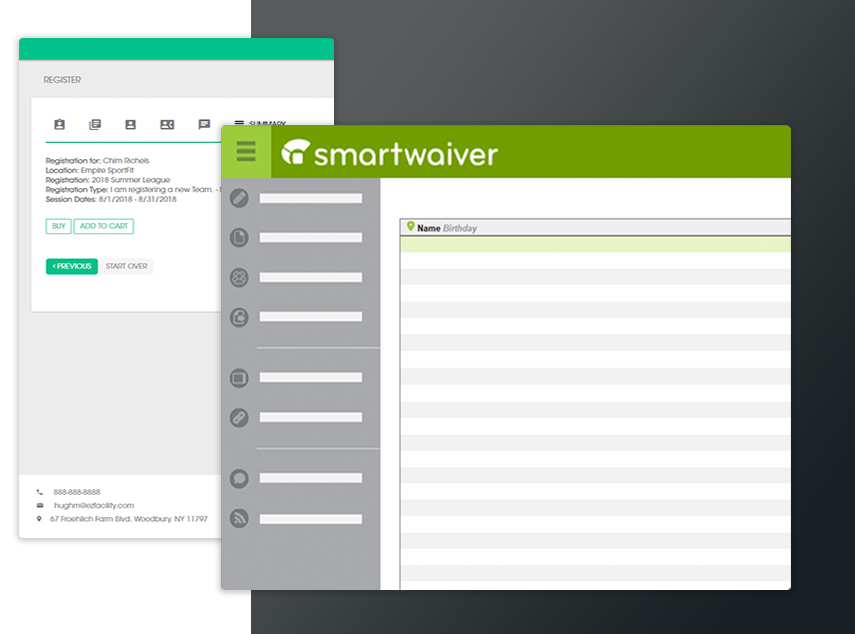Click the pencil edit icon in sidebar
The width and height of the screenshot is (855, 634).
click(239, 198)
